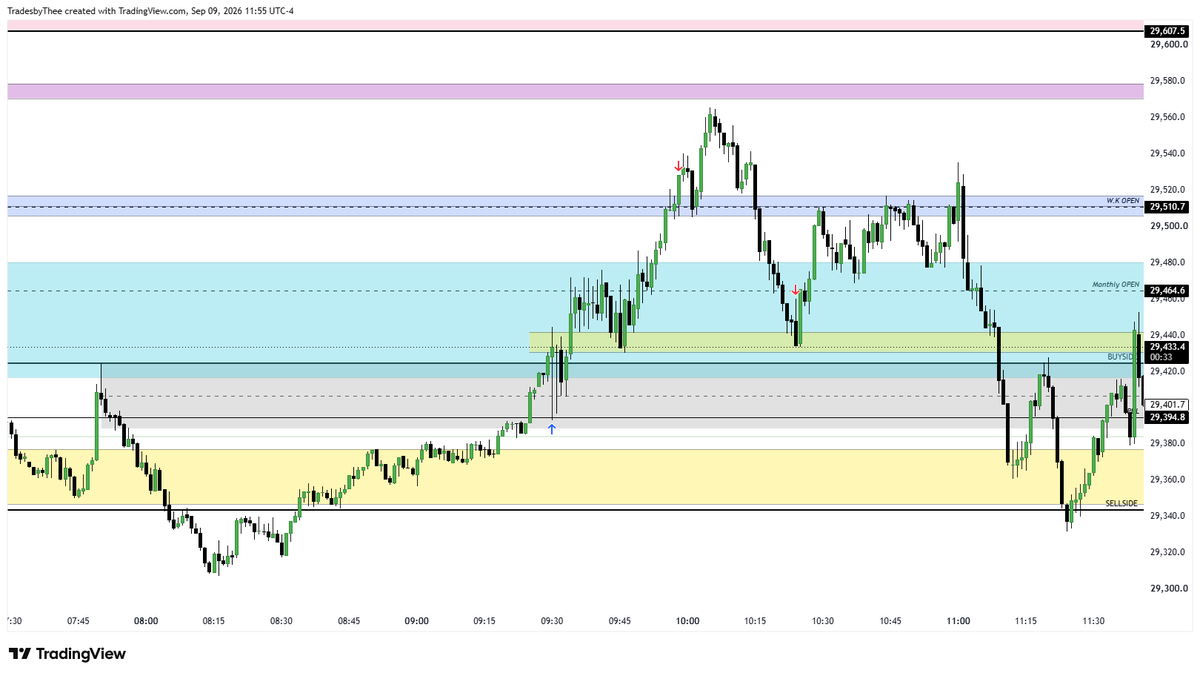Click 29,320.0 on the price axis

point(1168,552)
